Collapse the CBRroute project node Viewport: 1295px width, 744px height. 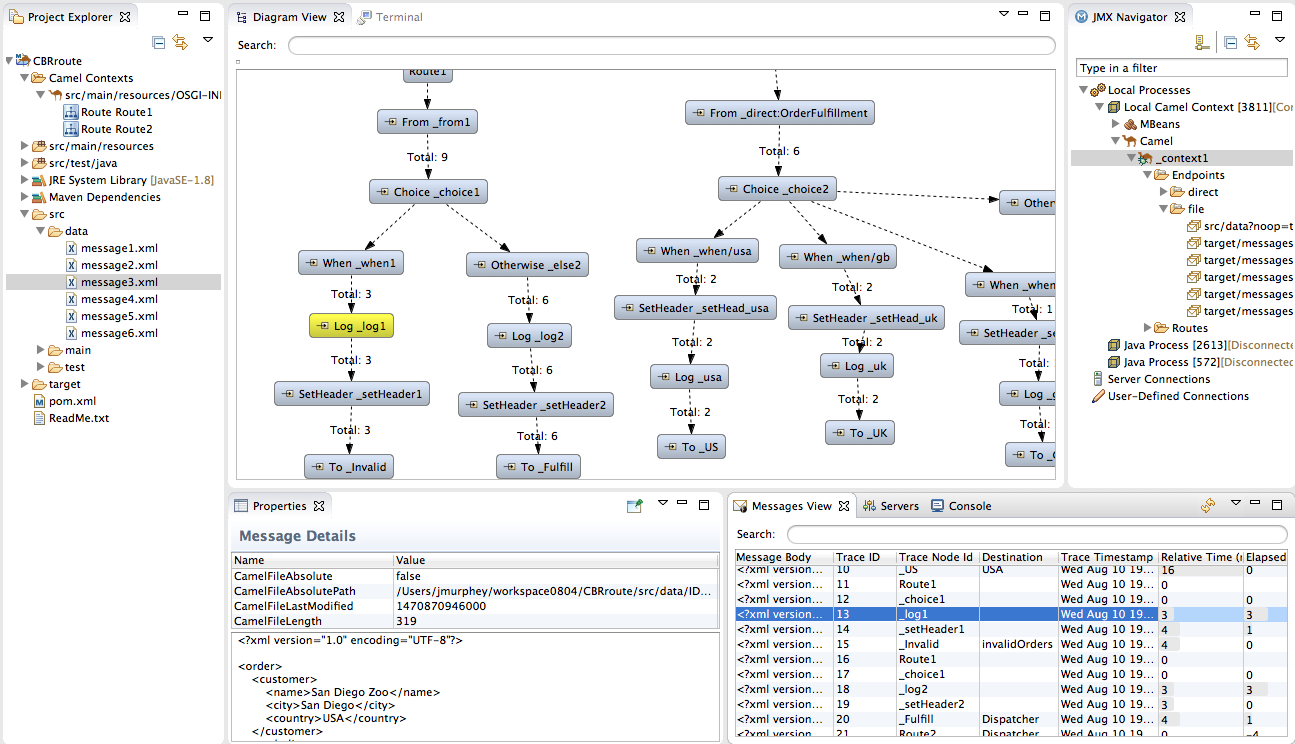click(9, 61)
